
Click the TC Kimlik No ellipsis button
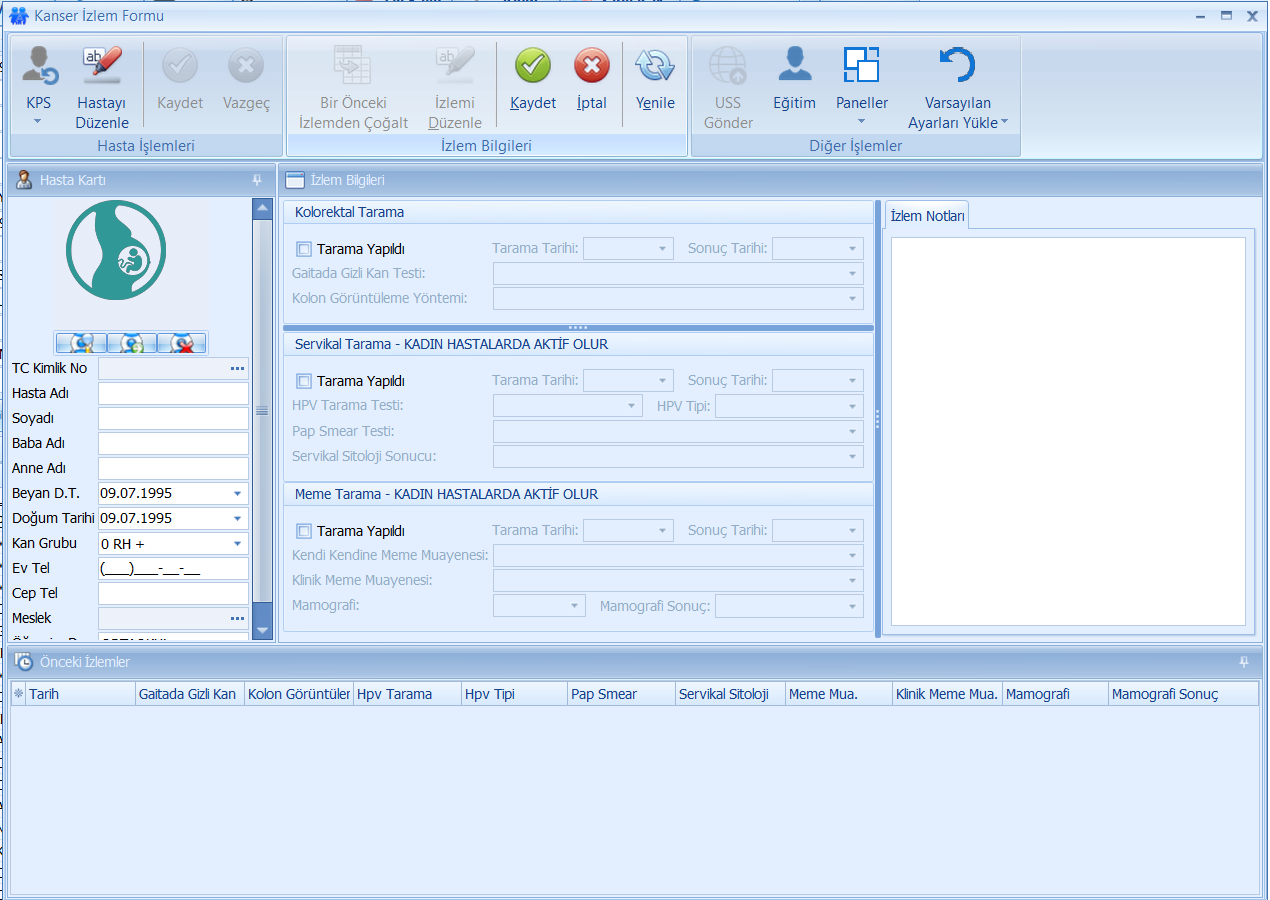(x=237, y=369)
